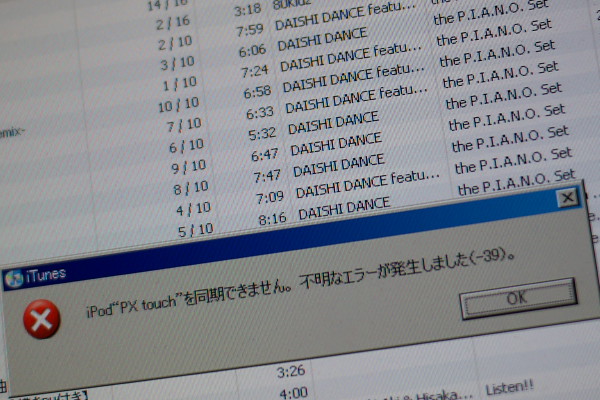Image resolution: width=600 pixels, height=400 pixels.
Task: Click the 5:32 duration cell
Action: 262,134
